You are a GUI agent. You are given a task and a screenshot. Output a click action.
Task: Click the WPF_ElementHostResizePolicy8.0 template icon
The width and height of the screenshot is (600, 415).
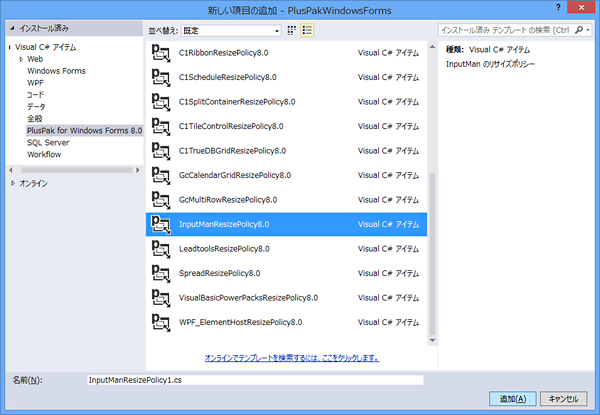[161, 322]
